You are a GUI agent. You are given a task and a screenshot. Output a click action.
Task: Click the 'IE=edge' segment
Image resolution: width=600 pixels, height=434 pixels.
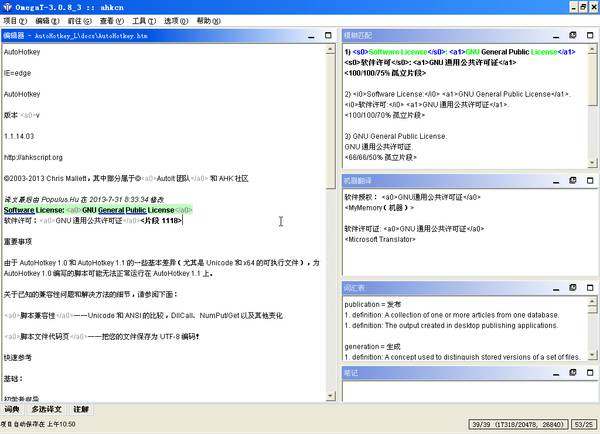(x=17, y=73)
